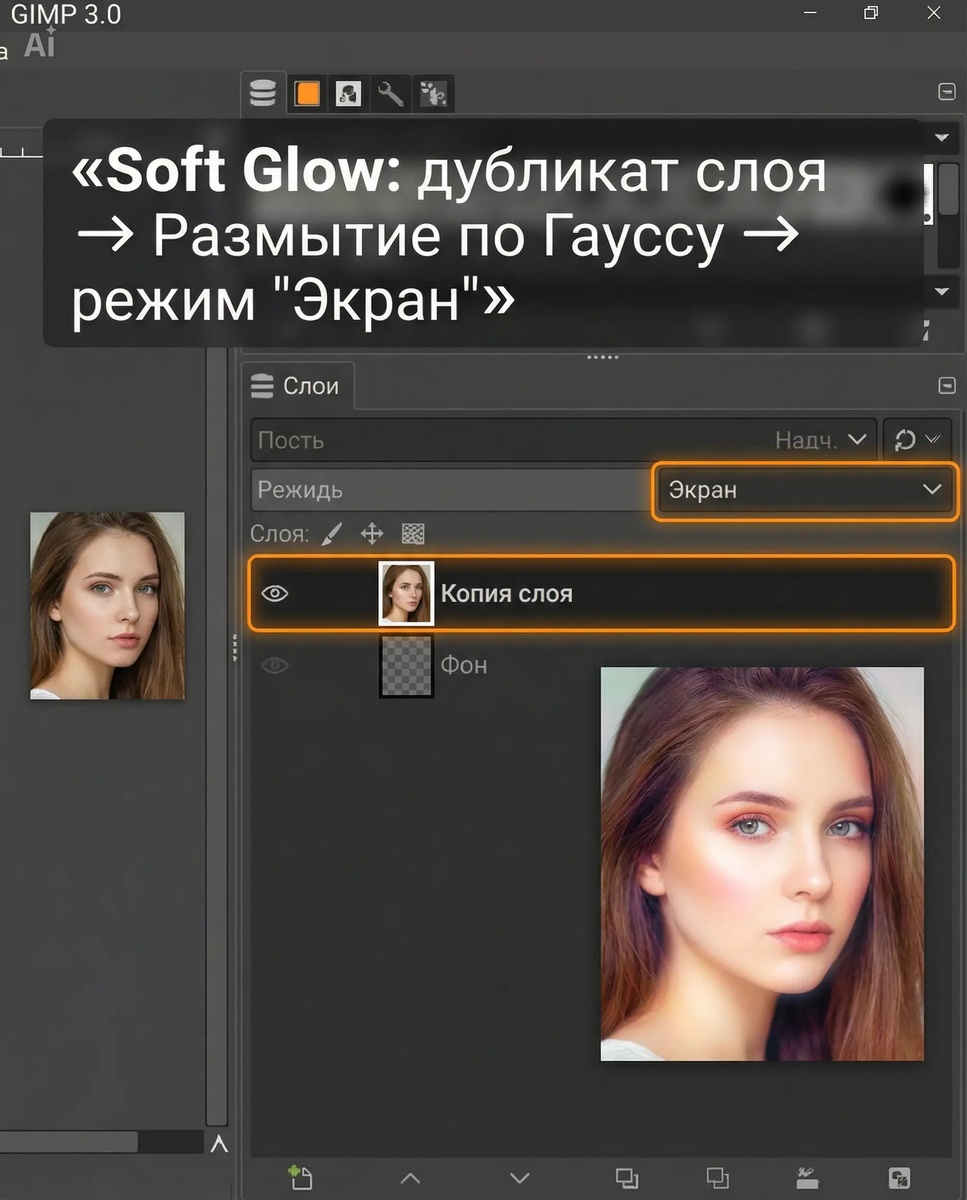The width and height of the screenshot is (967, 1200).
Task: Click the large glowing portrait preview
Action: point(762,864)
